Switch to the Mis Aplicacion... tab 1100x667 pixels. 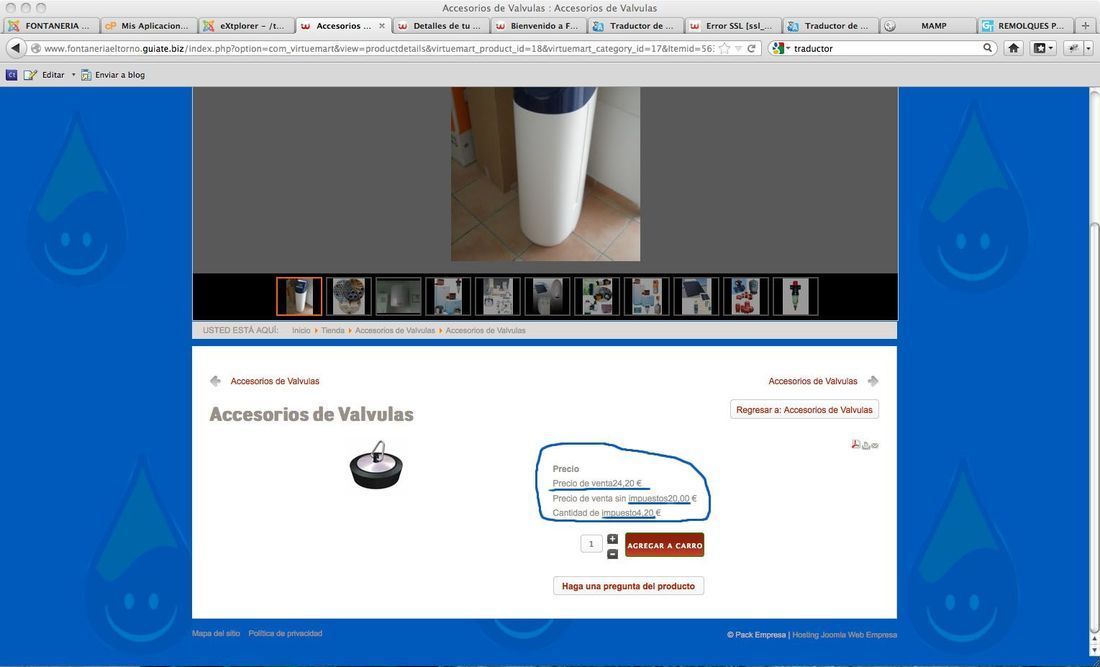[149, 26]
